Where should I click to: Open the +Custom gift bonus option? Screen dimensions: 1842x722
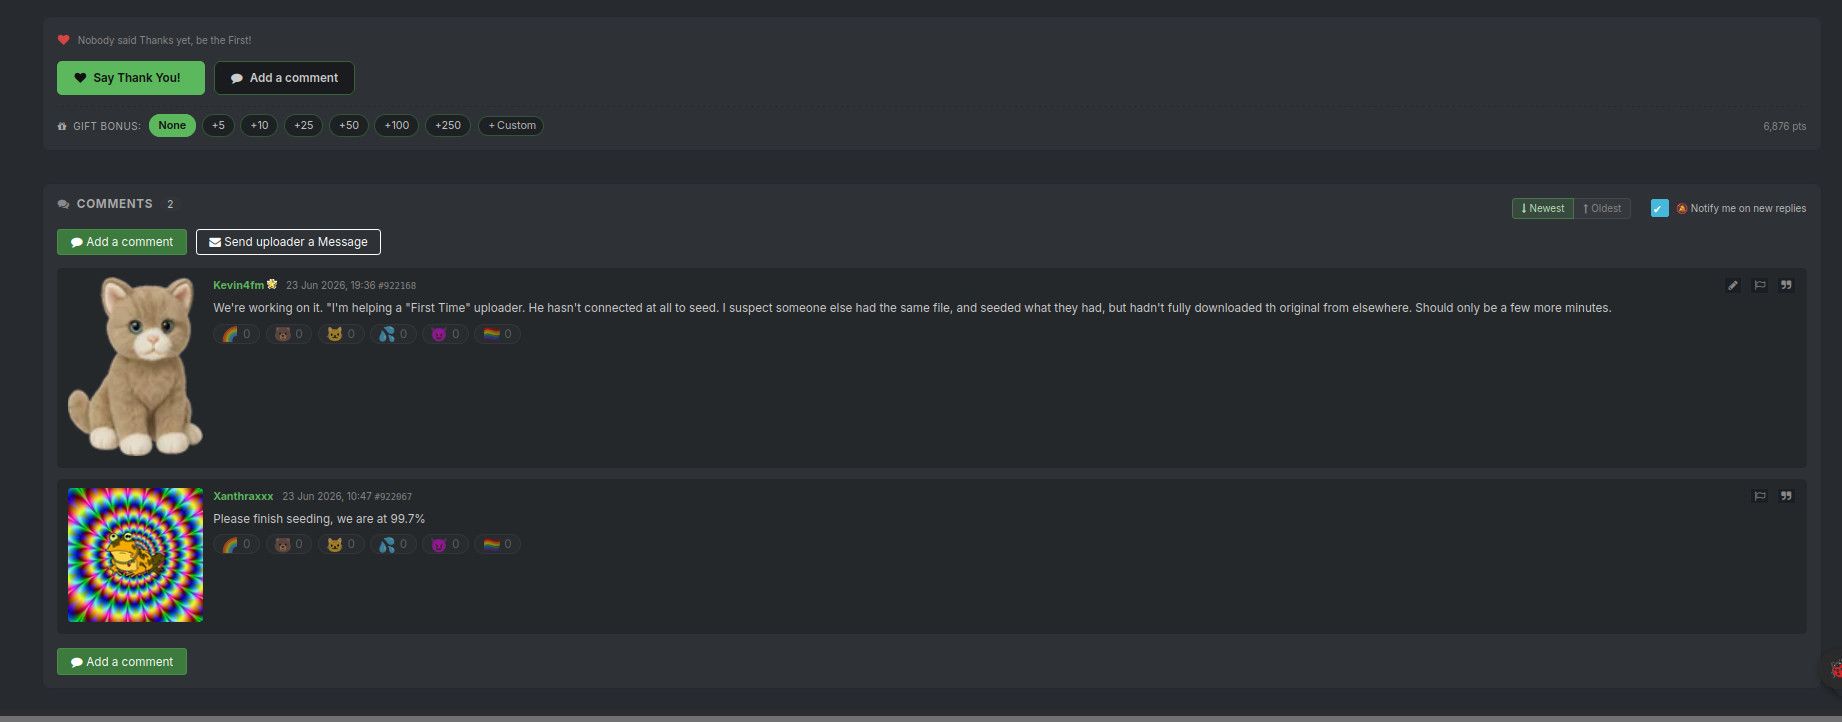(511, 125)
